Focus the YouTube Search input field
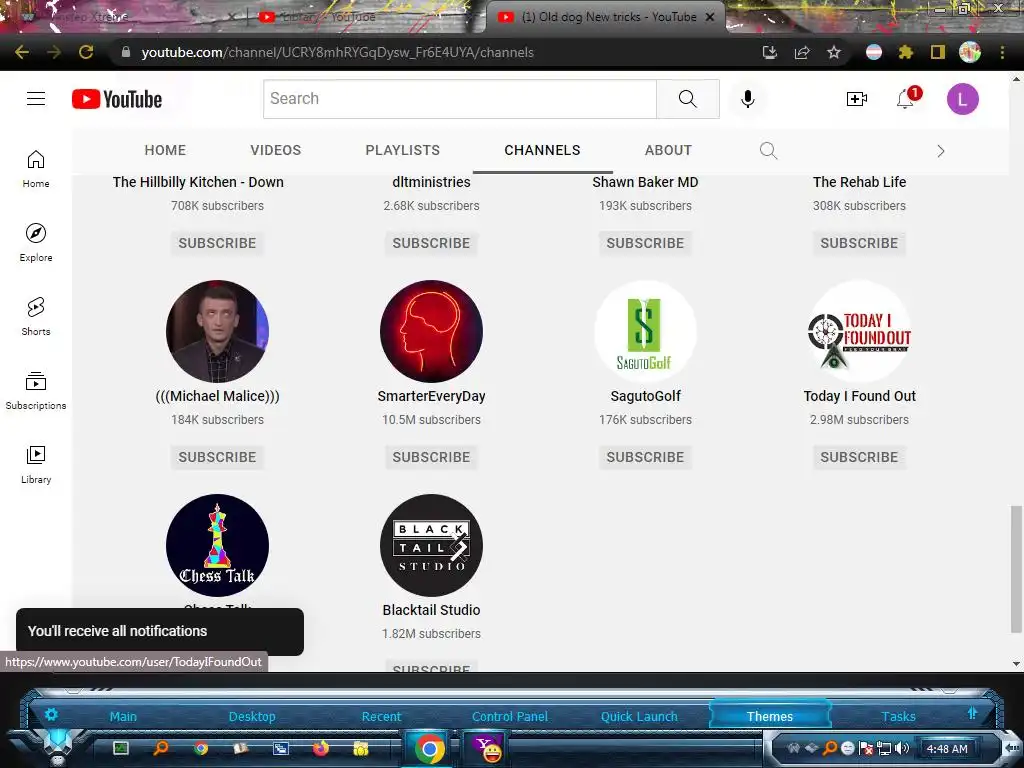The image size is (1024, 768). click(460, 99)
